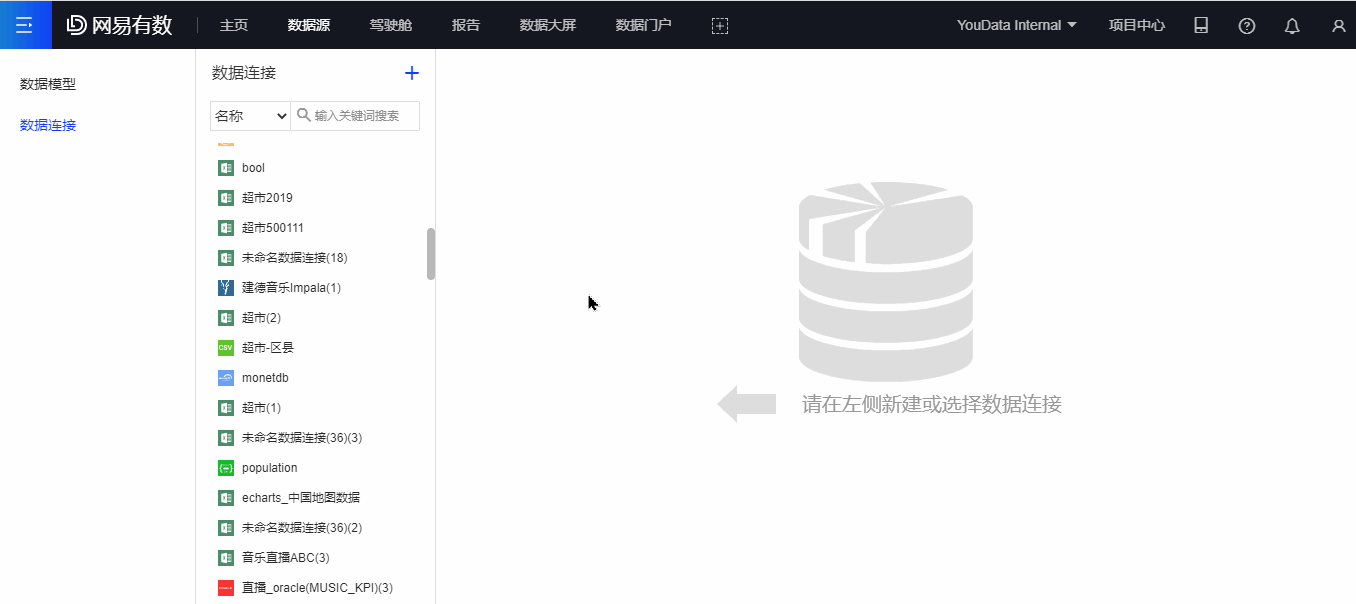Click the user profile icon
Image resolution: width=1356 pixels, height=604 pixels.
(x=1338, y=26)
